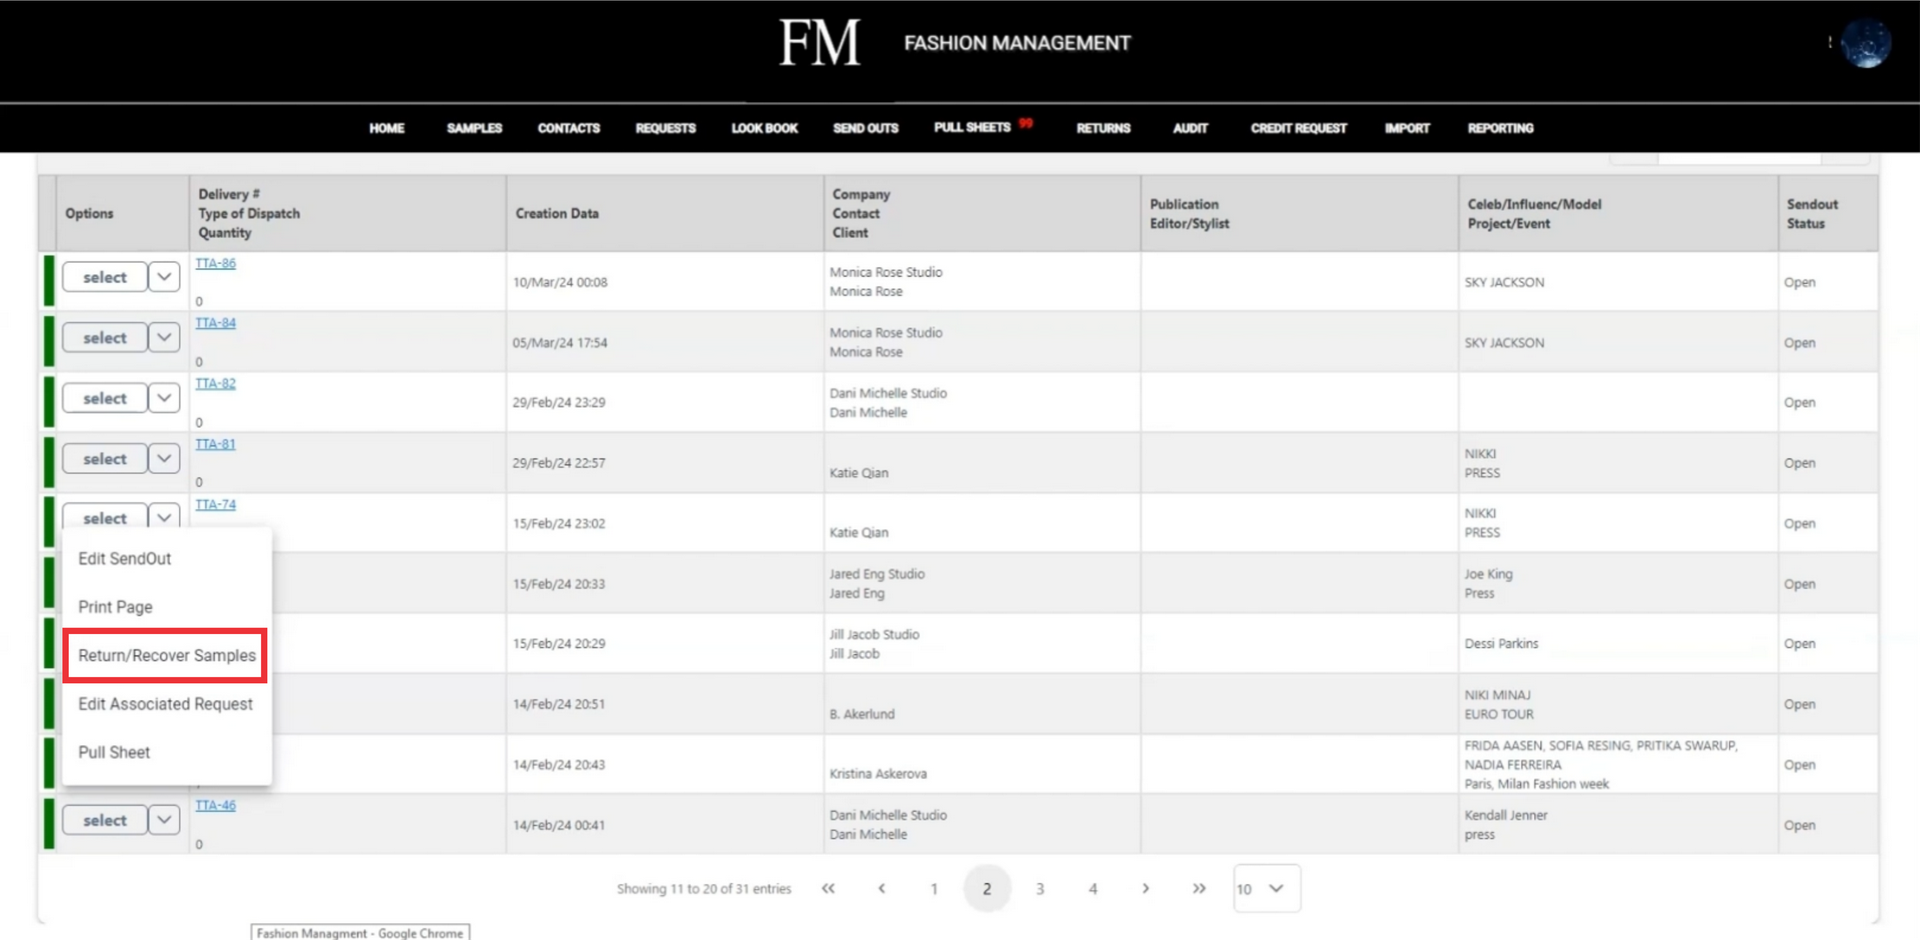Go to page 3 of the results
Viewport: 1920px width, 940px height.
click(x=1040, y=888)
